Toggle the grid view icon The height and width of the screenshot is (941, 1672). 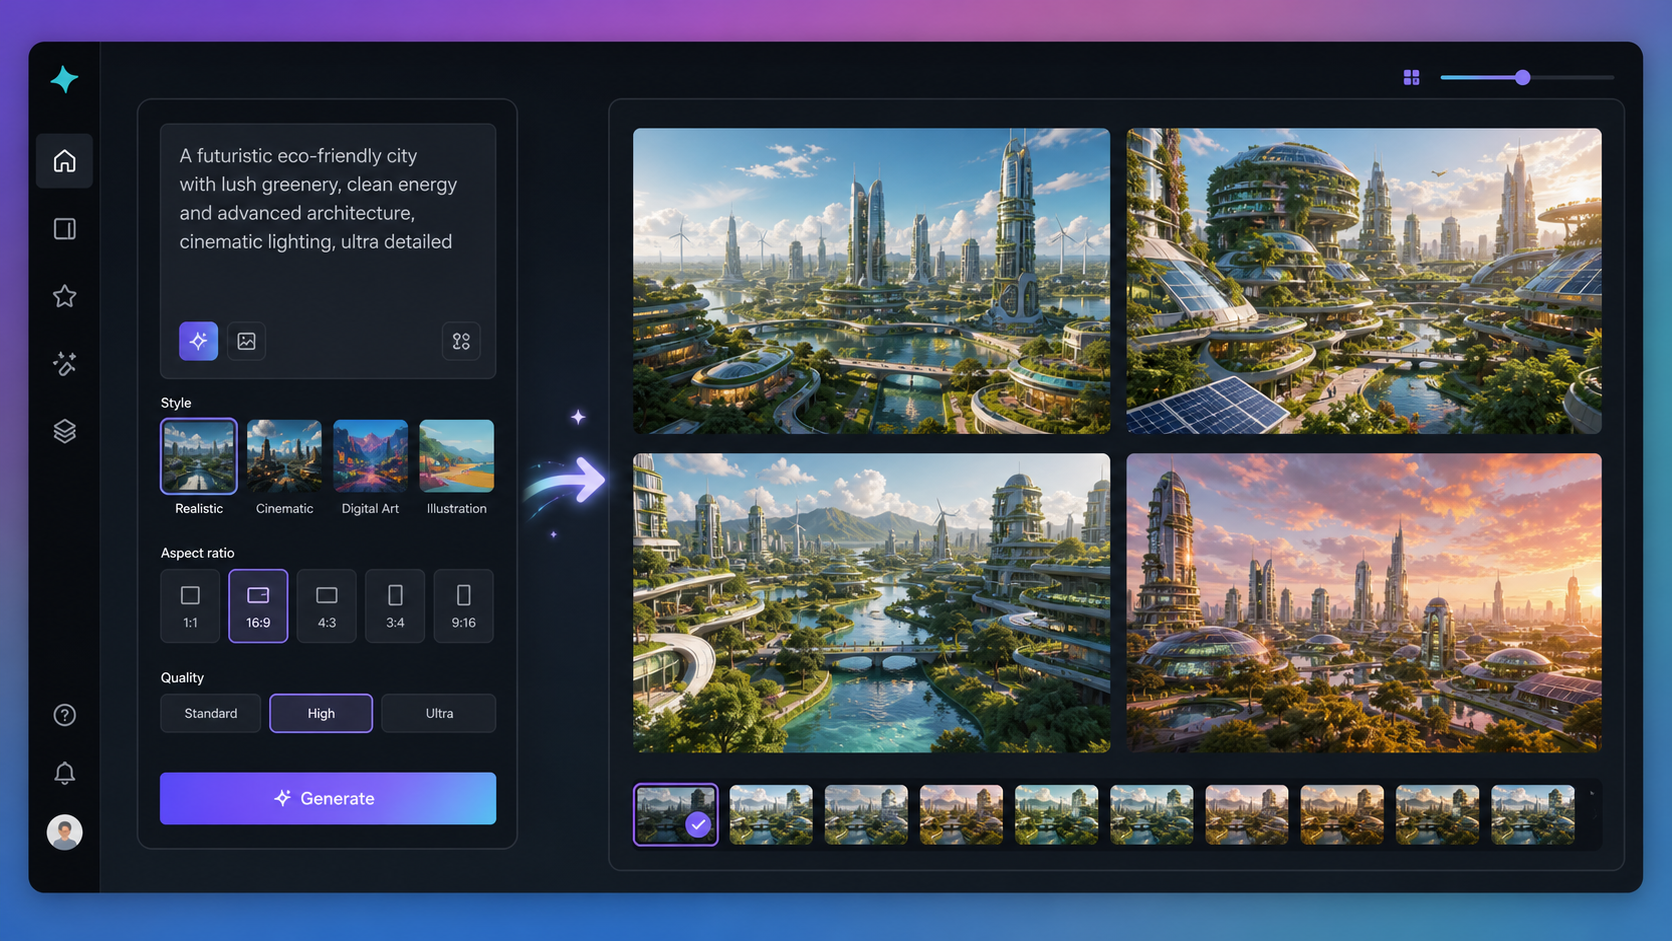click(1411, 77)
